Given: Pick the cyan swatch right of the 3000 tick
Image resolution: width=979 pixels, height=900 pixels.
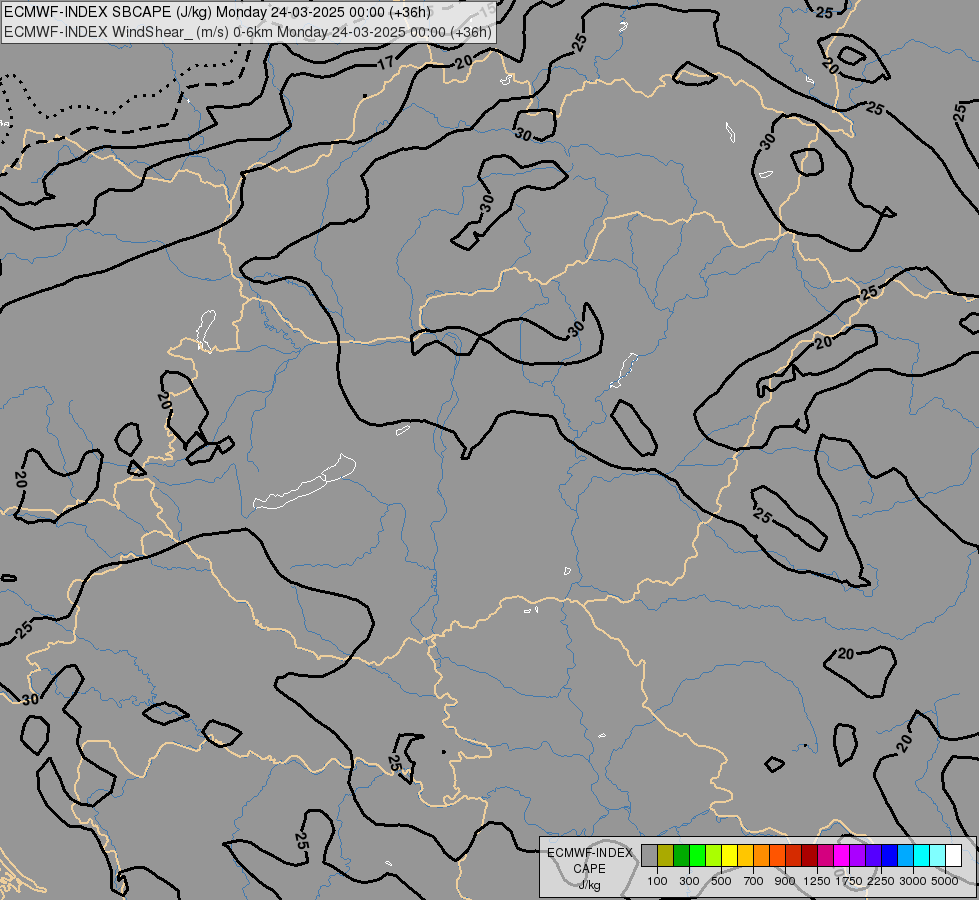Looking at the screenshot, I should tap(922, 855).
